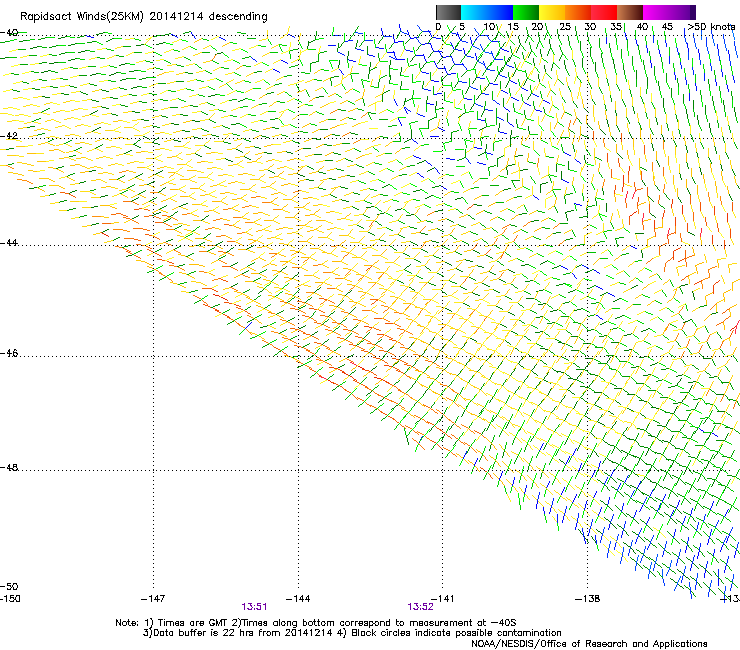Click the -50 latitude axis label
This screenshot has width=740, height=650.
(9, 587)
